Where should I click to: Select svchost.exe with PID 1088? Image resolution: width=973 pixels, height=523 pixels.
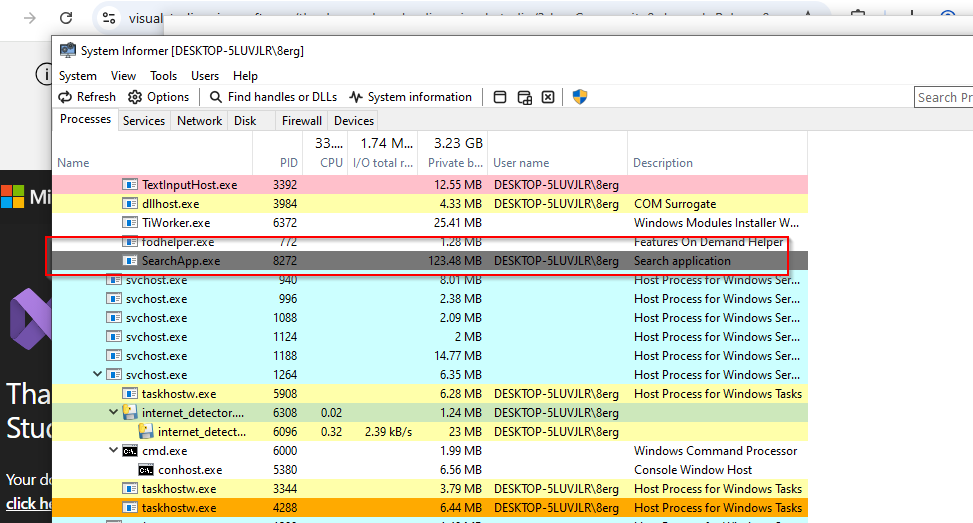tap(430, 318)
